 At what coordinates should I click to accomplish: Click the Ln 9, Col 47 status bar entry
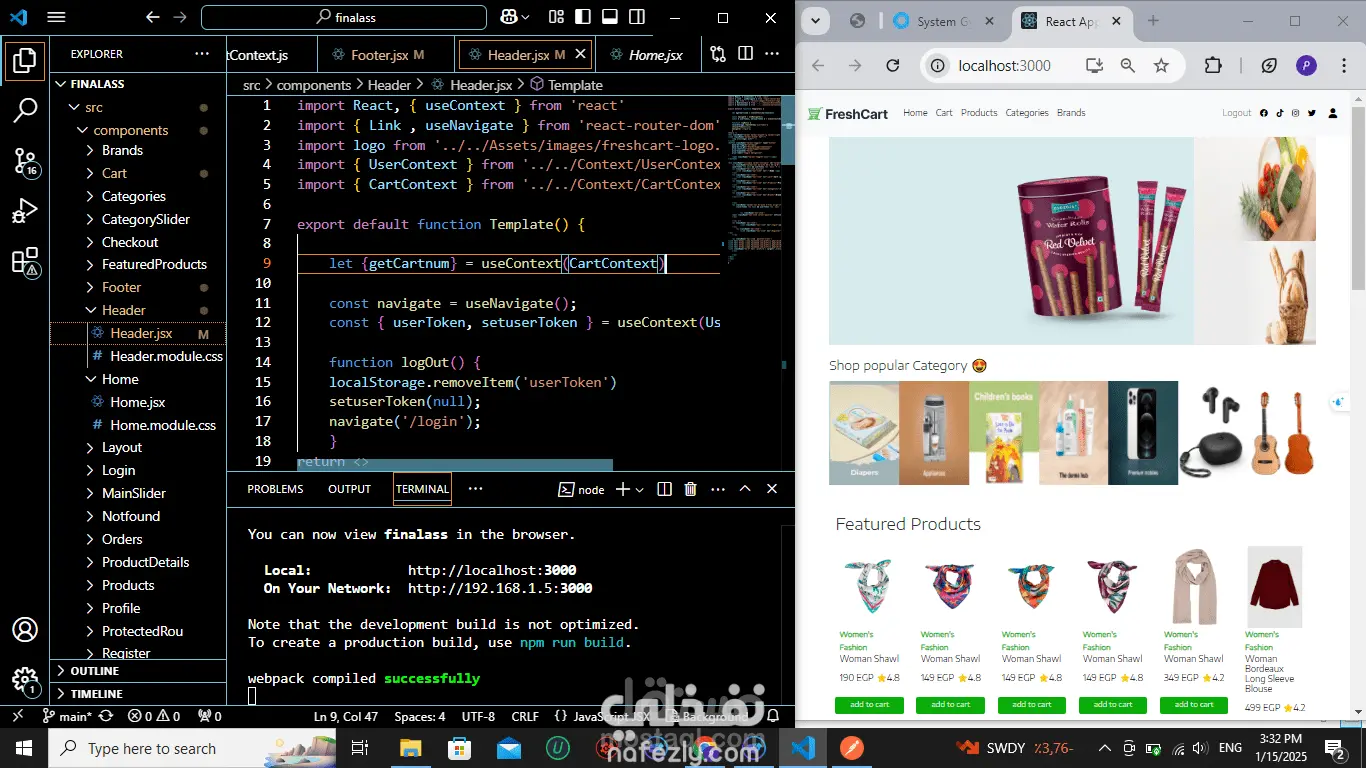pos(346,716)
